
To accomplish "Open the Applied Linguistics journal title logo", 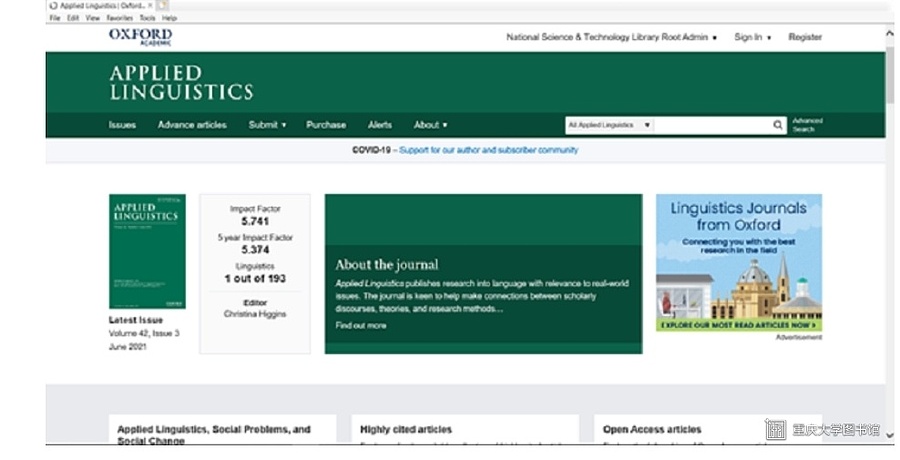I will pyautogui.click(x=181, y=83).
